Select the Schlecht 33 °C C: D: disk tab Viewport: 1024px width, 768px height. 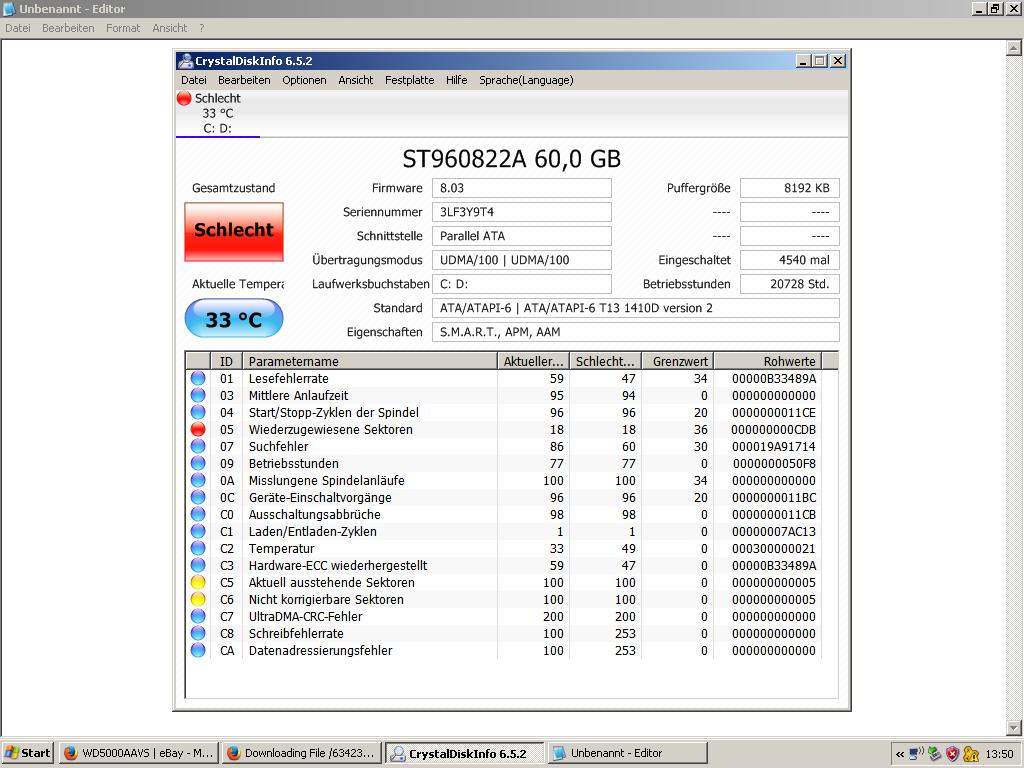click(217, 113)
